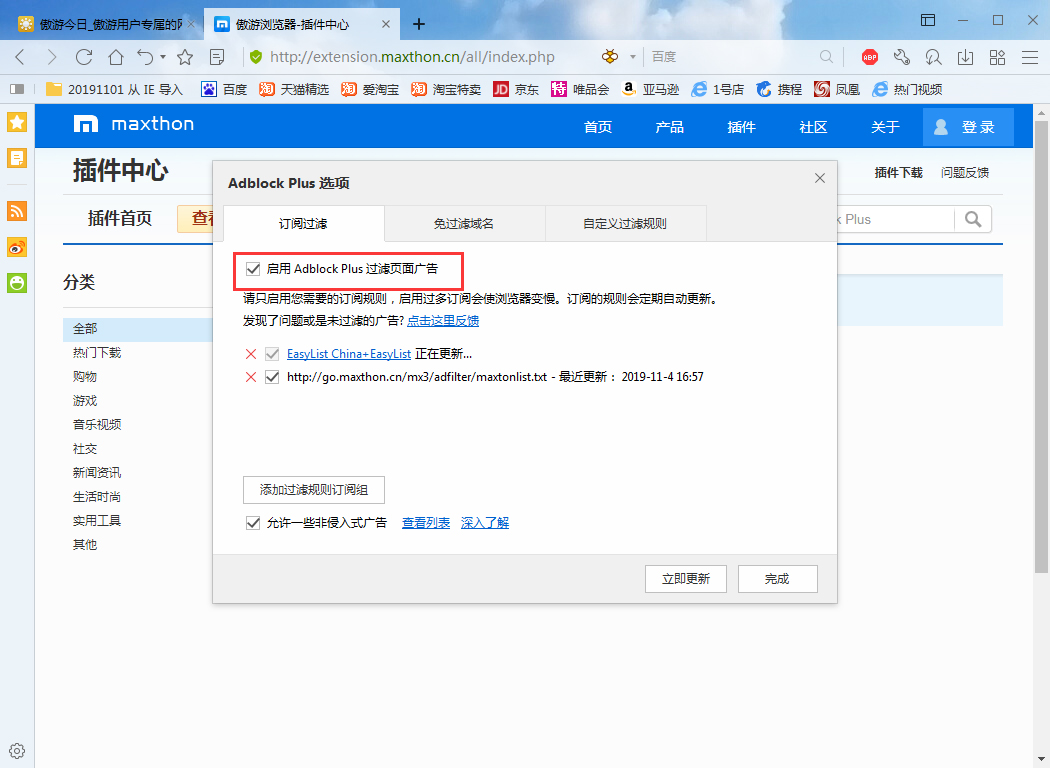Uncheck the EasyList China+EasyList subscription

[x=272, y=353]
